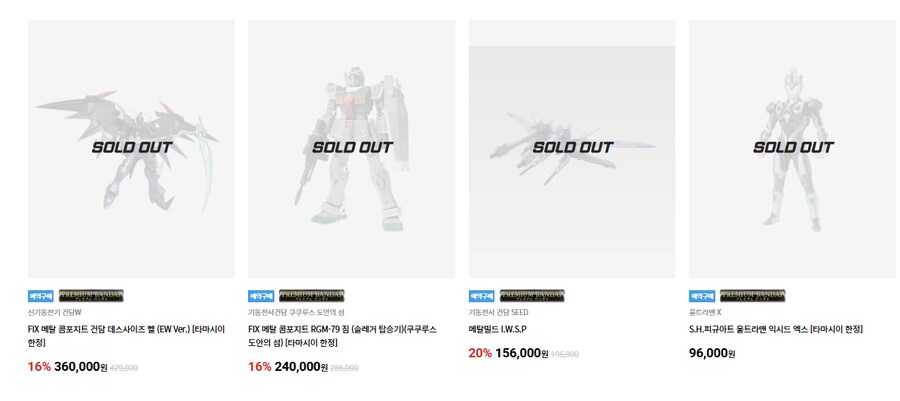Click the blue 예약구매 badge under RGM-79 GM
This screenshot has width=900, height=401.
click(x=261, y=296)
